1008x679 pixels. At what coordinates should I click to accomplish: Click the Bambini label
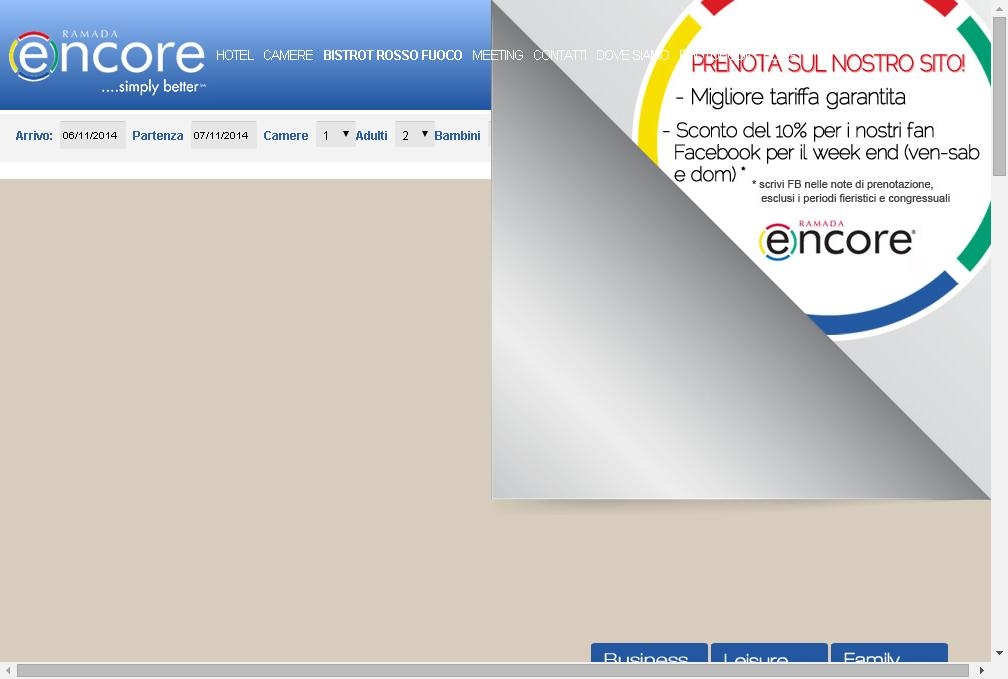(x=457, y=136)
